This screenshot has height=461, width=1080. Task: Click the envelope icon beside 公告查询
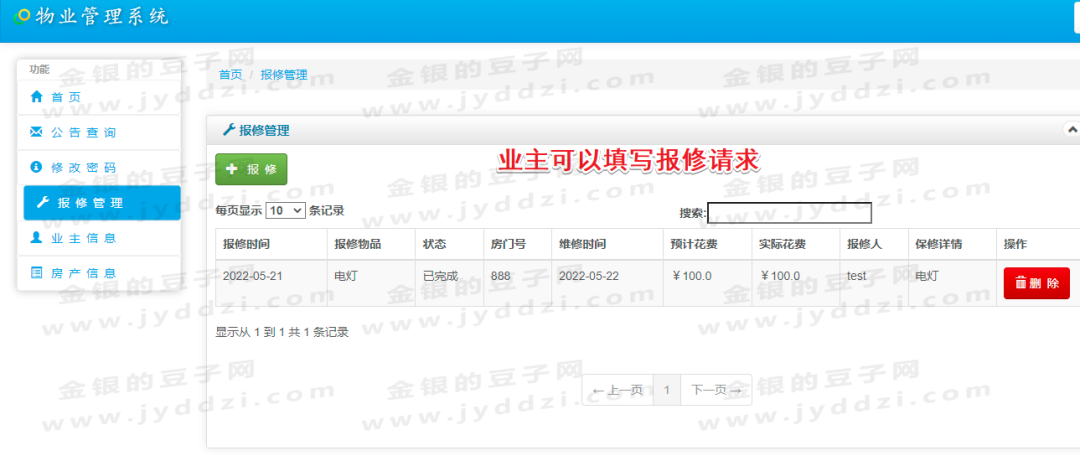click(37, 132)
